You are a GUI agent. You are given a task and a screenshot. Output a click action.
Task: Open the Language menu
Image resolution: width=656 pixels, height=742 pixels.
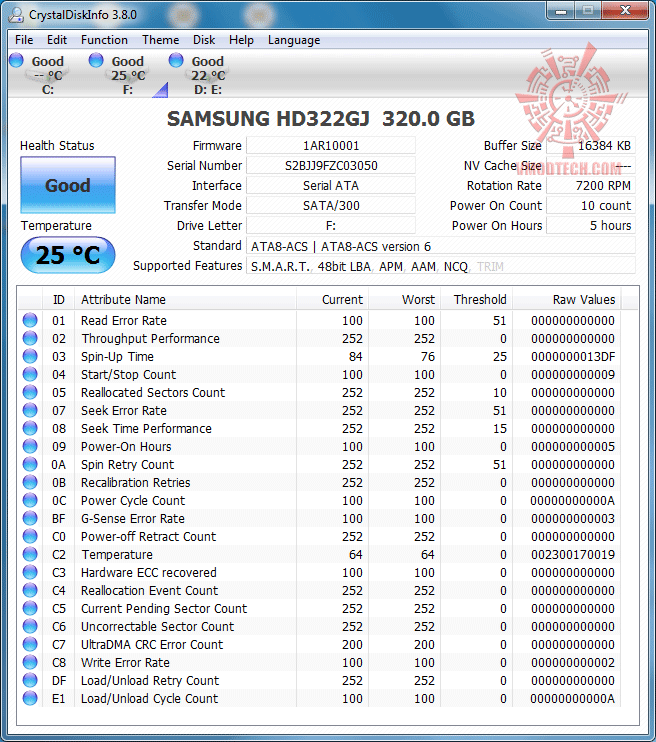pos(294,40)
